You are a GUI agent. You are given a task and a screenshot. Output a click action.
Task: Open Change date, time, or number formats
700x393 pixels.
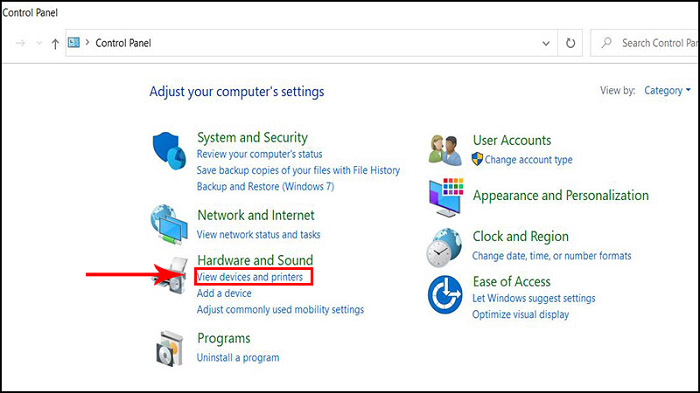tap(552, 256)
